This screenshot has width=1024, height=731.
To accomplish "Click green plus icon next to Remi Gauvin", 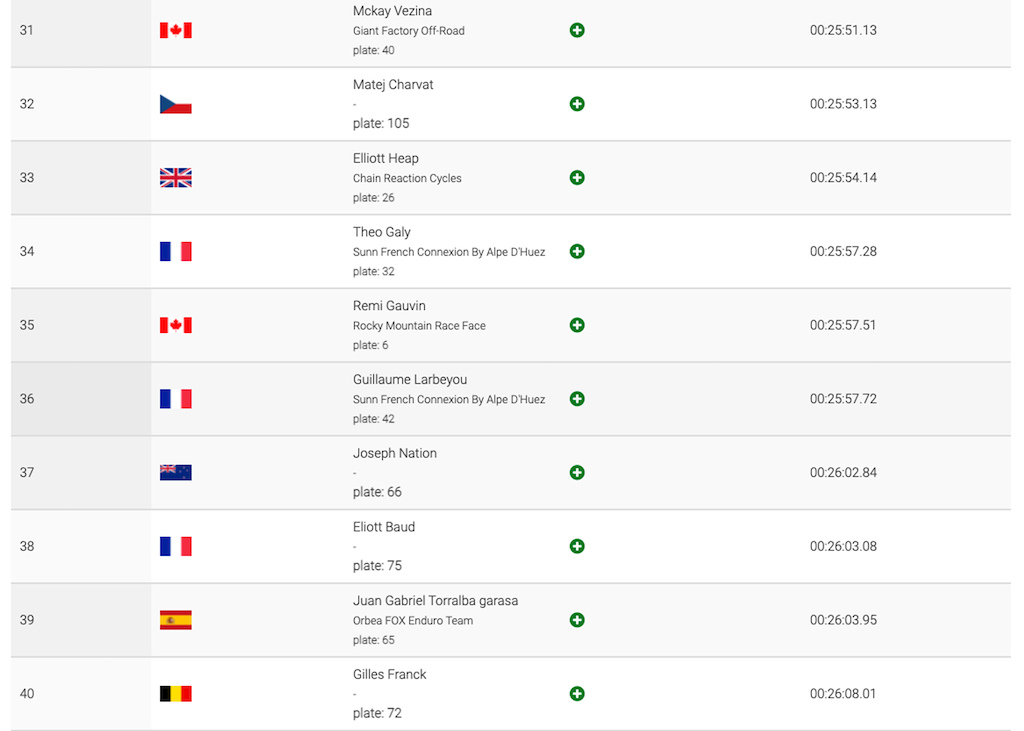I will tap(577, 325).
